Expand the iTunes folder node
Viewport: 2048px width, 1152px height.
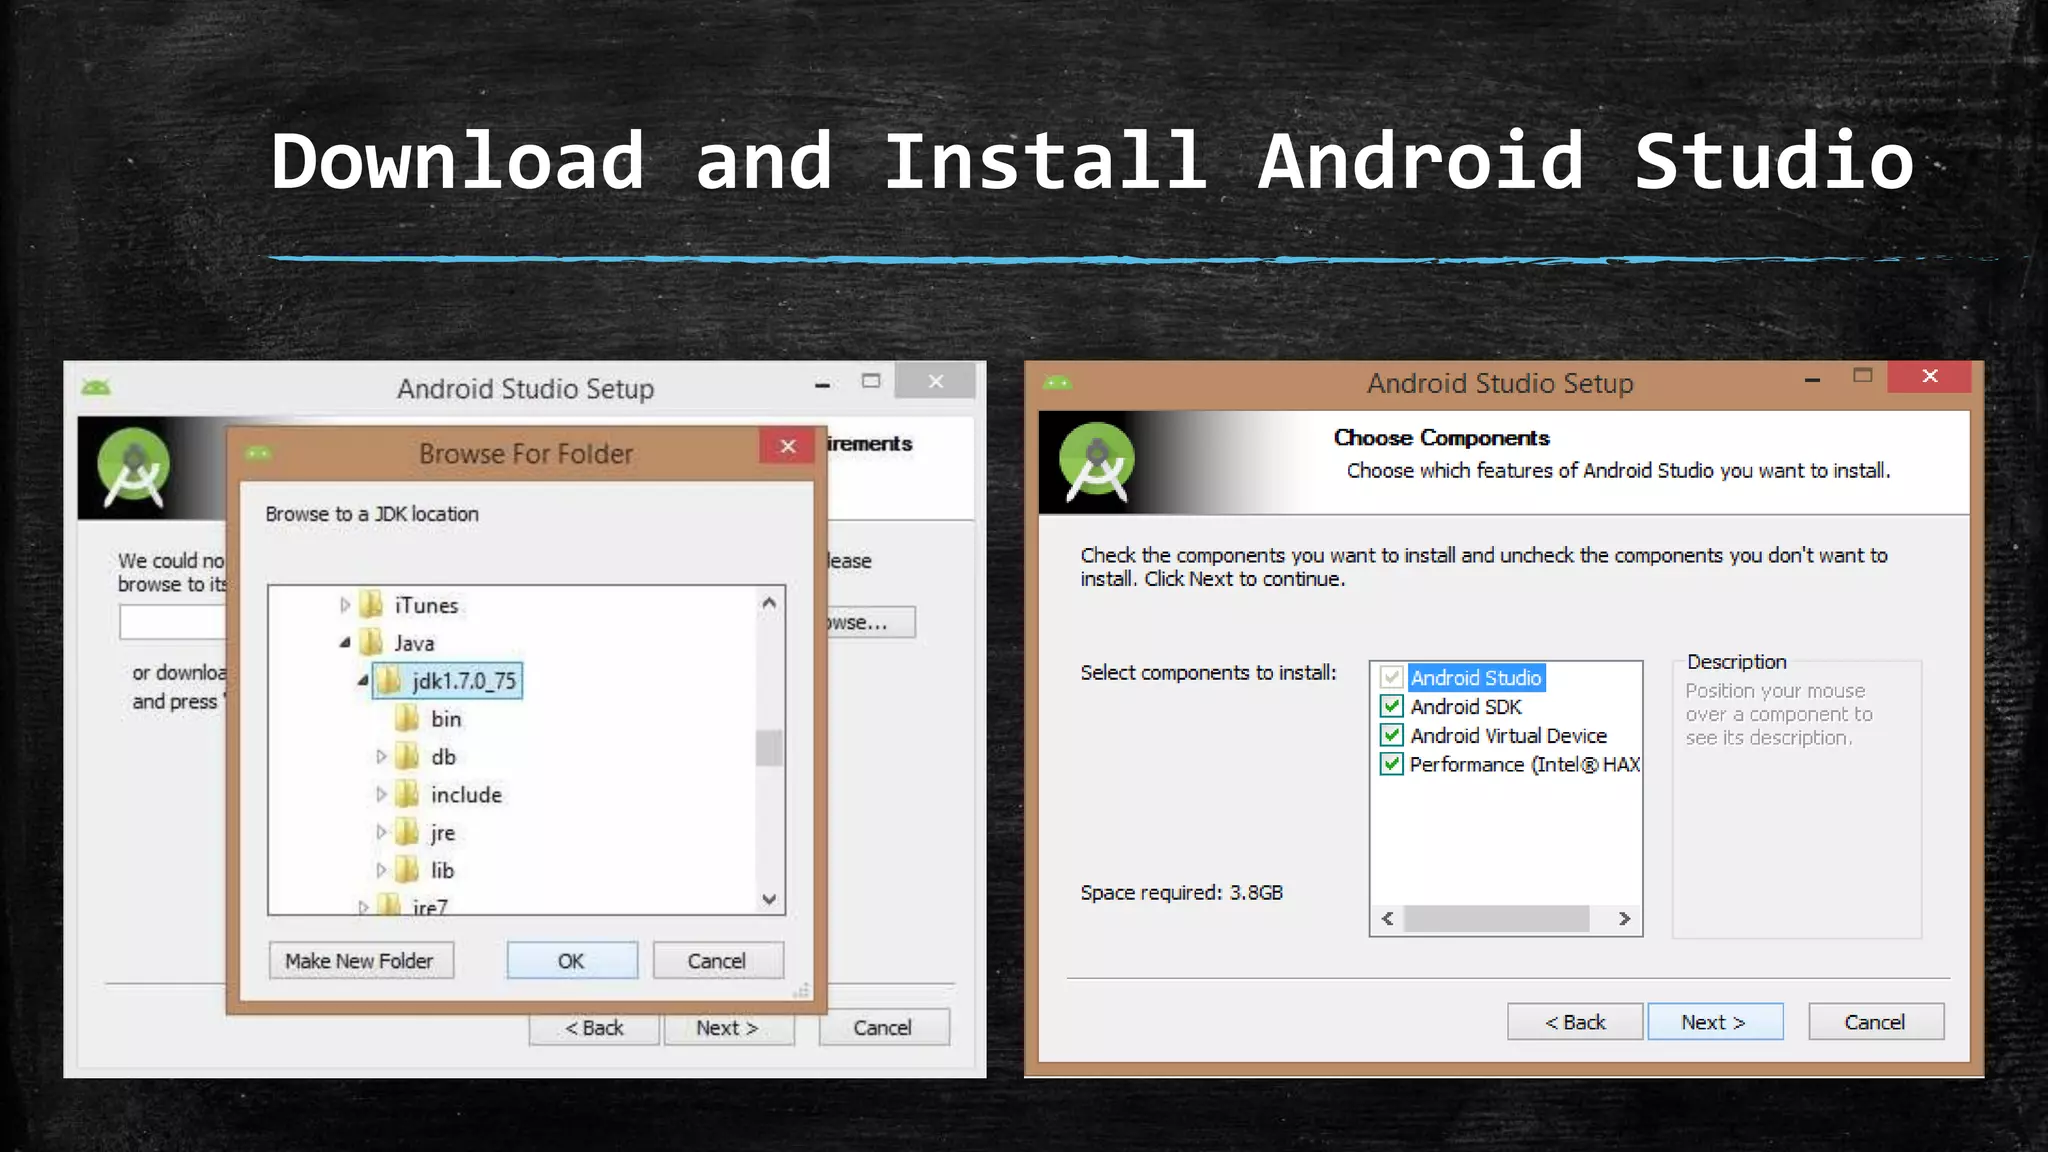[x=345, y=605]
